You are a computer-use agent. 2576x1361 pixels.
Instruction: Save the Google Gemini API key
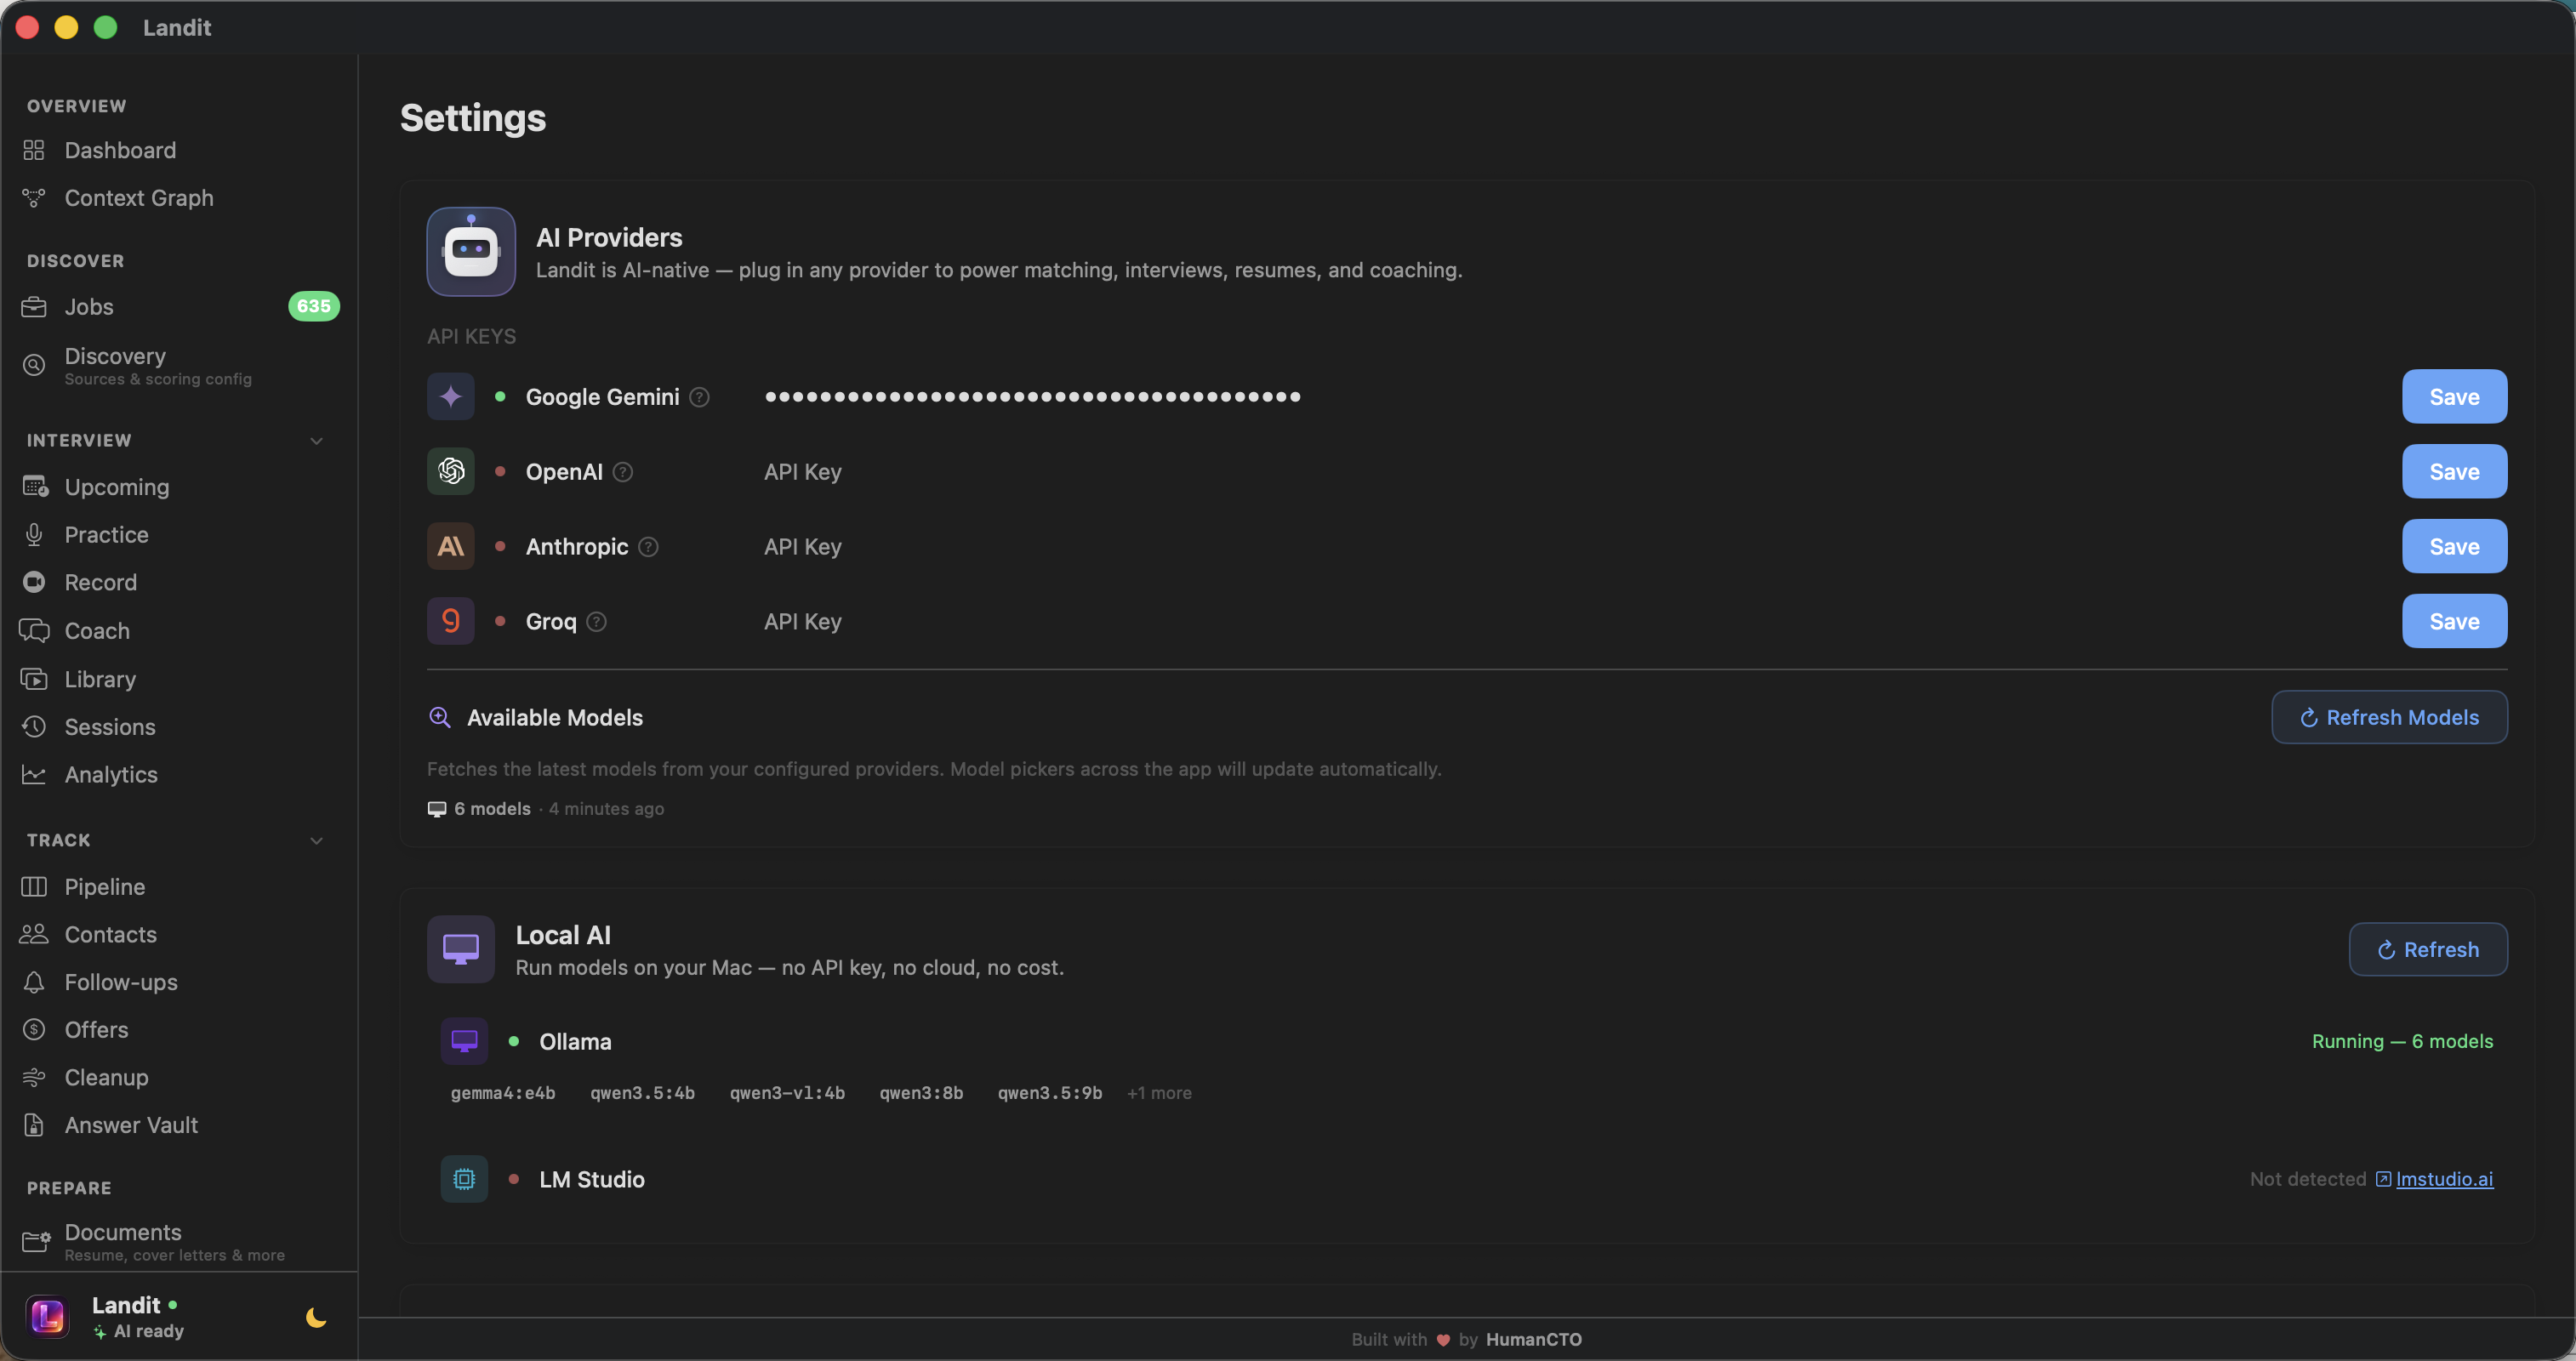2454,396
